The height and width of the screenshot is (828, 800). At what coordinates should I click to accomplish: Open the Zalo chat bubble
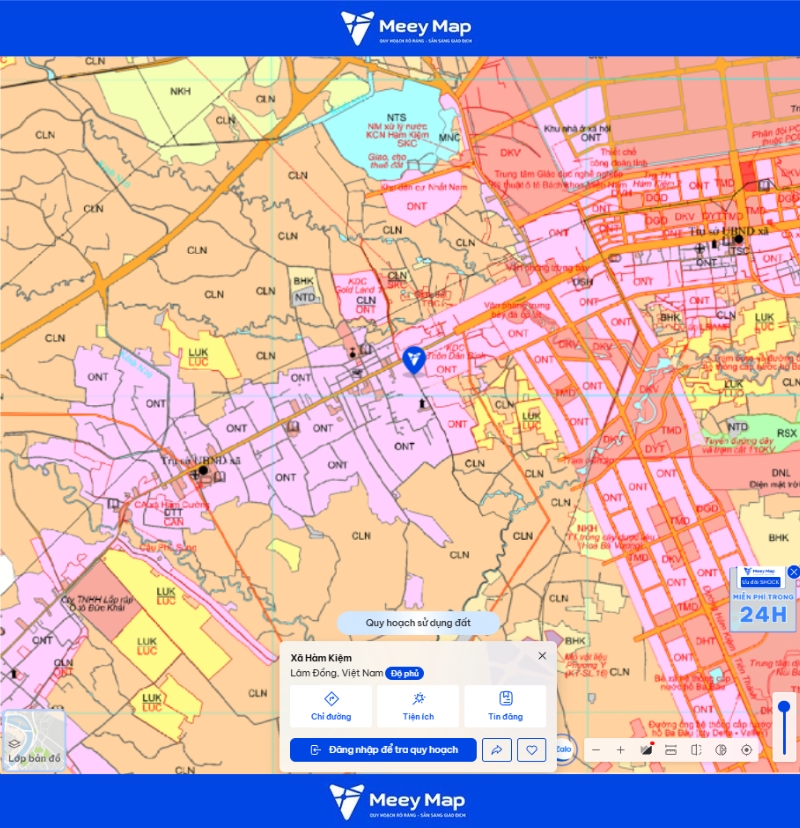564,749
